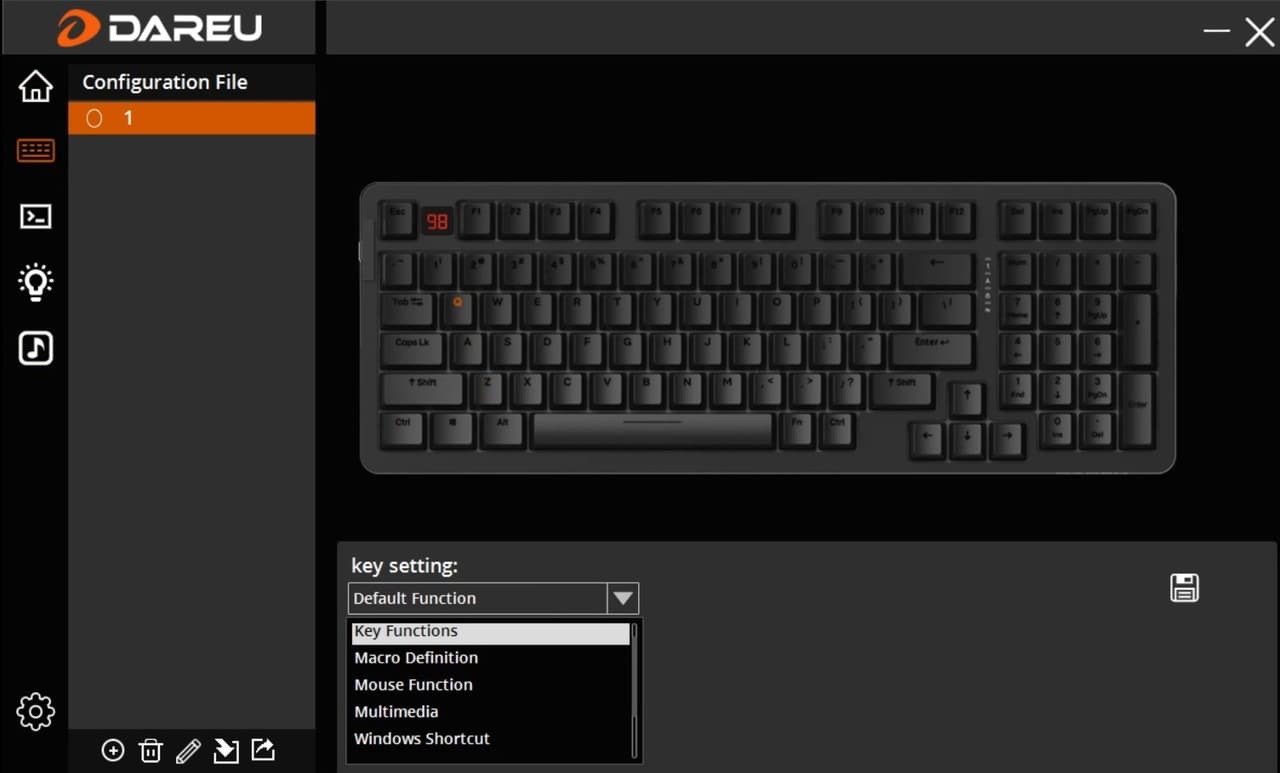Save key settings with floppy disk icon
Image resolution: width=1280 pixels, height=773 pixels.
pyautogui.click(x=1184, y=588)
